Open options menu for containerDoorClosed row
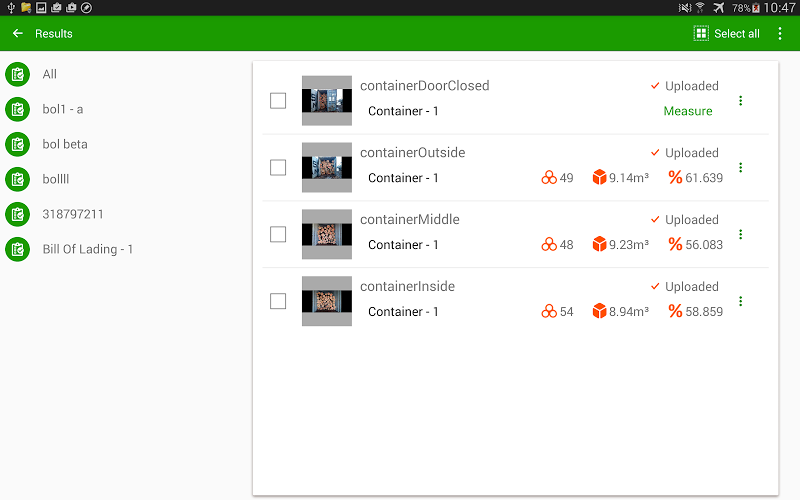800x500 pixels. [x=740, y=100]
